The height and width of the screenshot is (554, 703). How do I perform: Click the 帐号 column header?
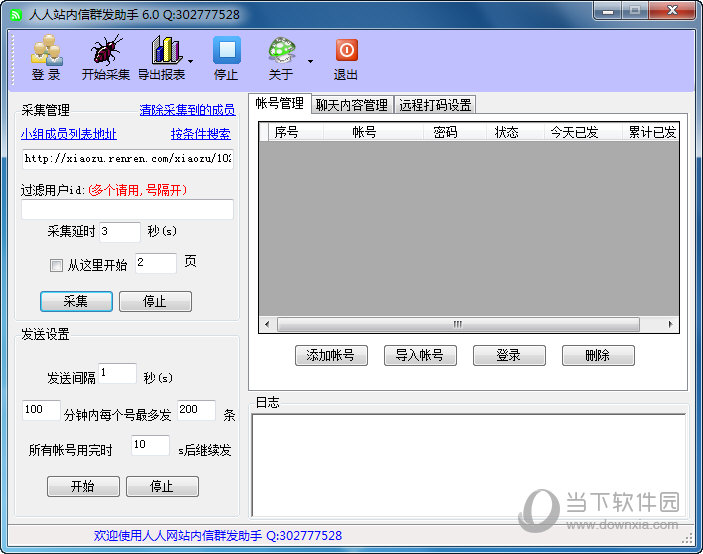coord(373,132)
